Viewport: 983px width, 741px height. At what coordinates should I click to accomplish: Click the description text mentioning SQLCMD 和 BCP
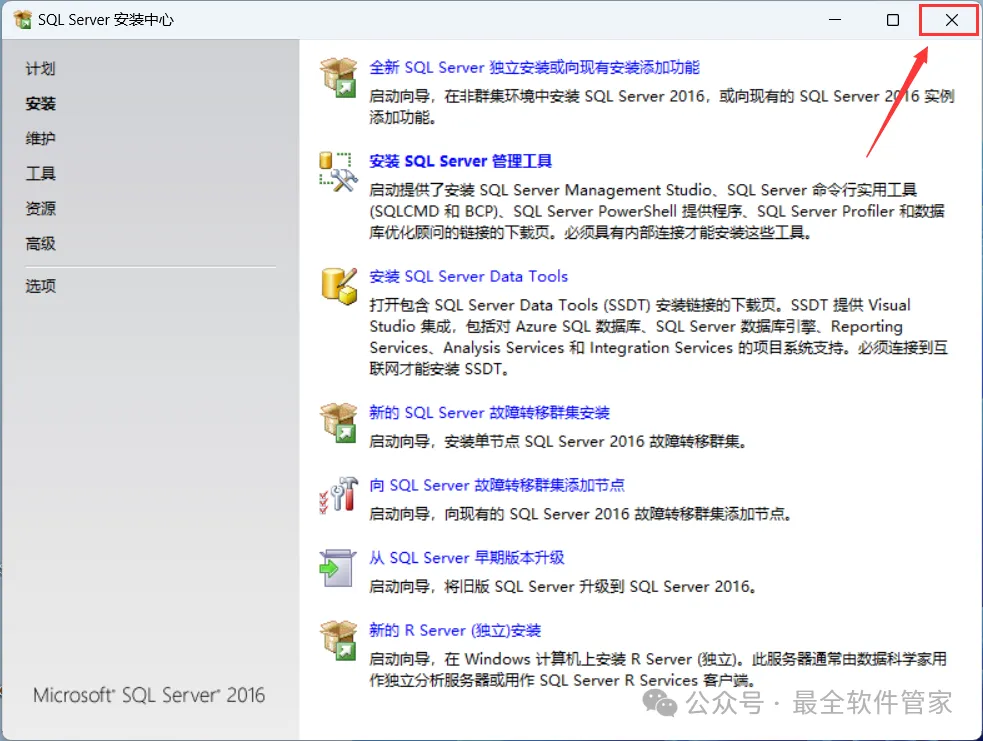(656, 211)
